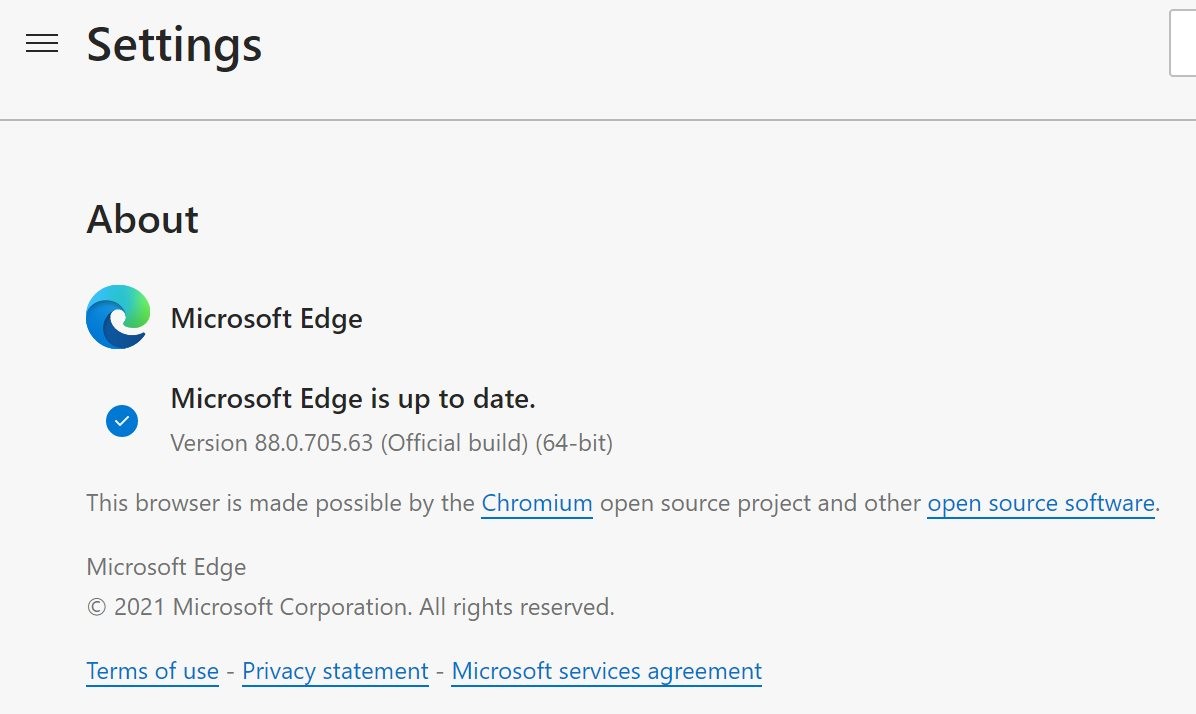Open the Settings hamburger menu
Image resolution: width=1196 pixels, height=714 pixels.
click(42, 43)
